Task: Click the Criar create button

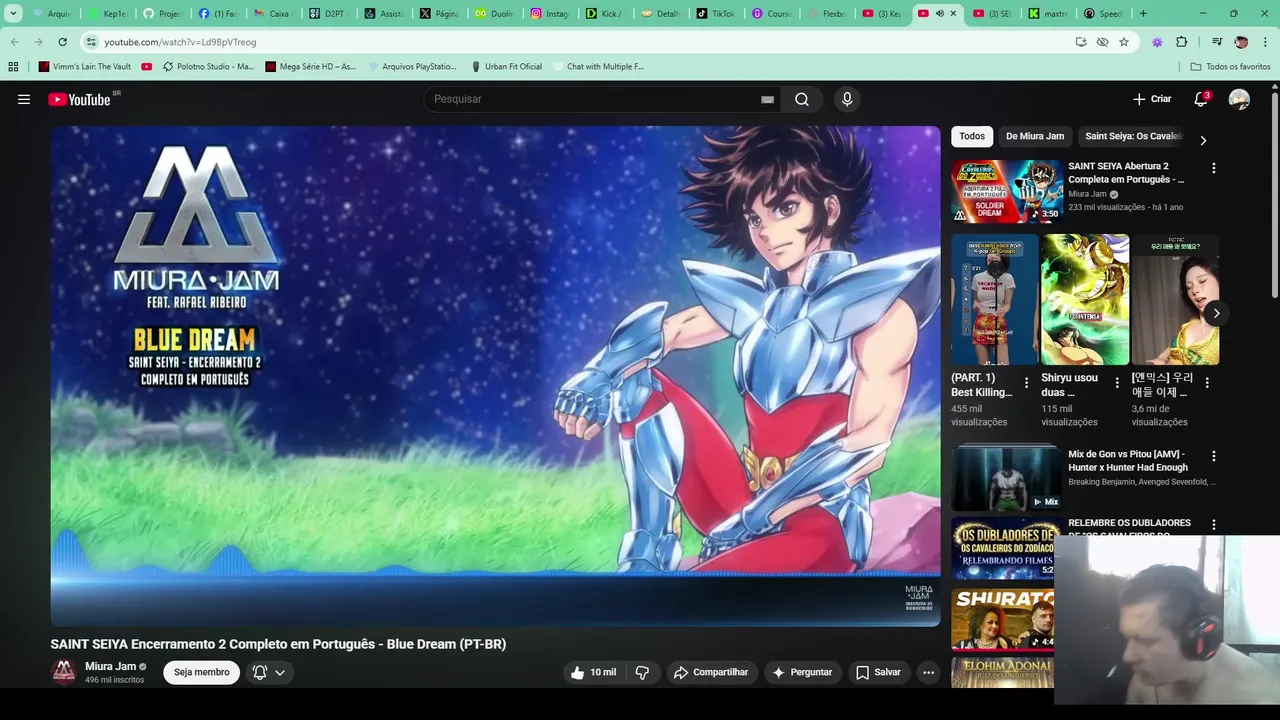Action: pos(1152,99)
